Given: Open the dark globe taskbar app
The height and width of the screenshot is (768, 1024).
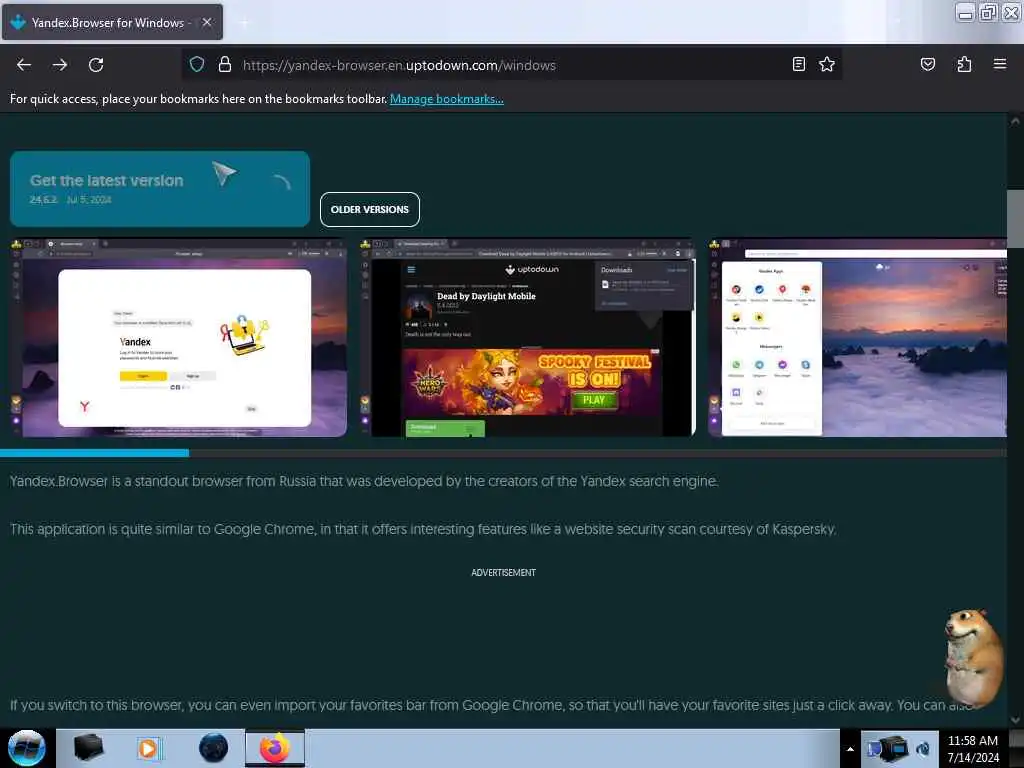Looking at the screenshot, I should (213, 748).
